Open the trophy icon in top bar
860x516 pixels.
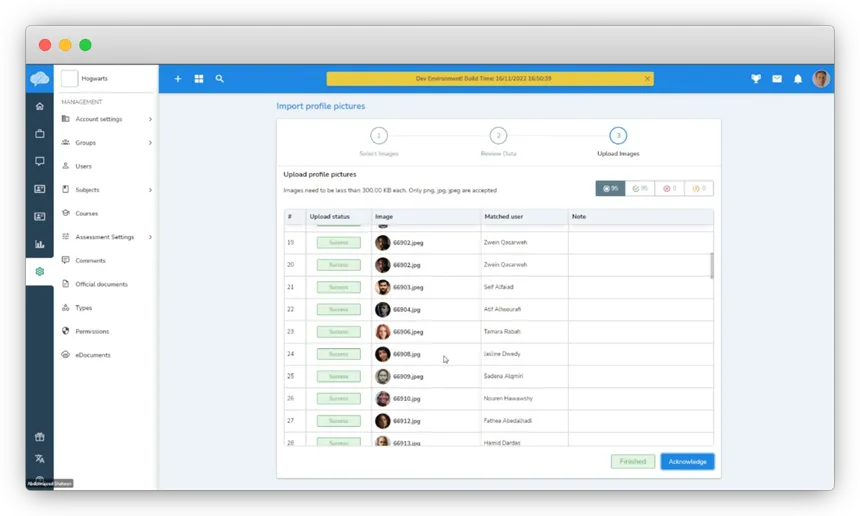point(756,79)
